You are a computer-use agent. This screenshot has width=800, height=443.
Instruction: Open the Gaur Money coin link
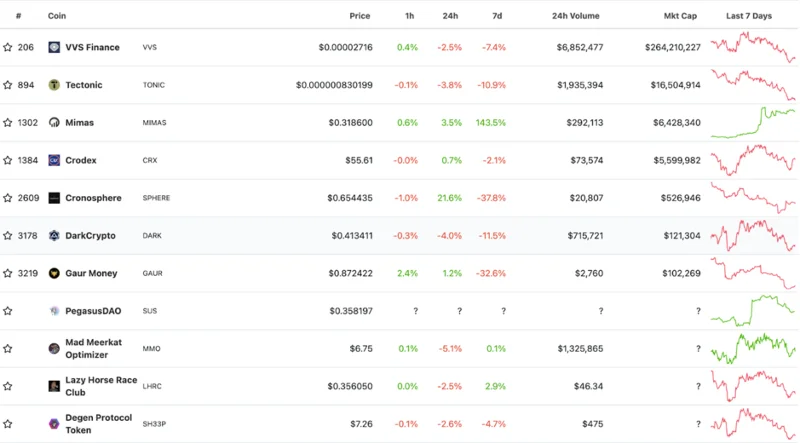tap(91, 273)
